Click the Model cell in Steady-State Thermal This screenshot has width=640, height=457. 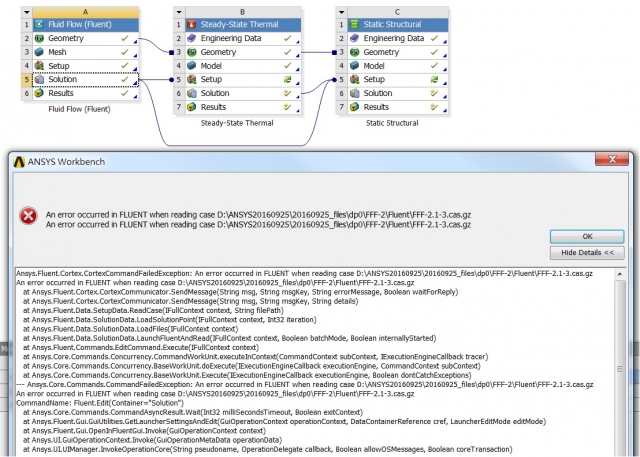click(214, 65)
